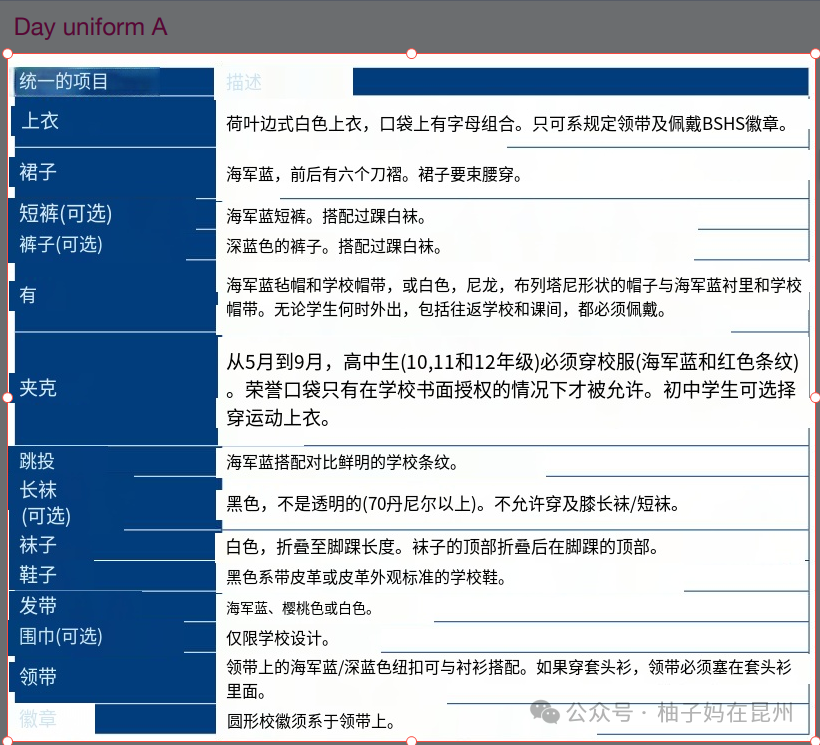820x745 pixels.
Task: Select the '围巾(可选)' cell
Action: coord(61,637)
